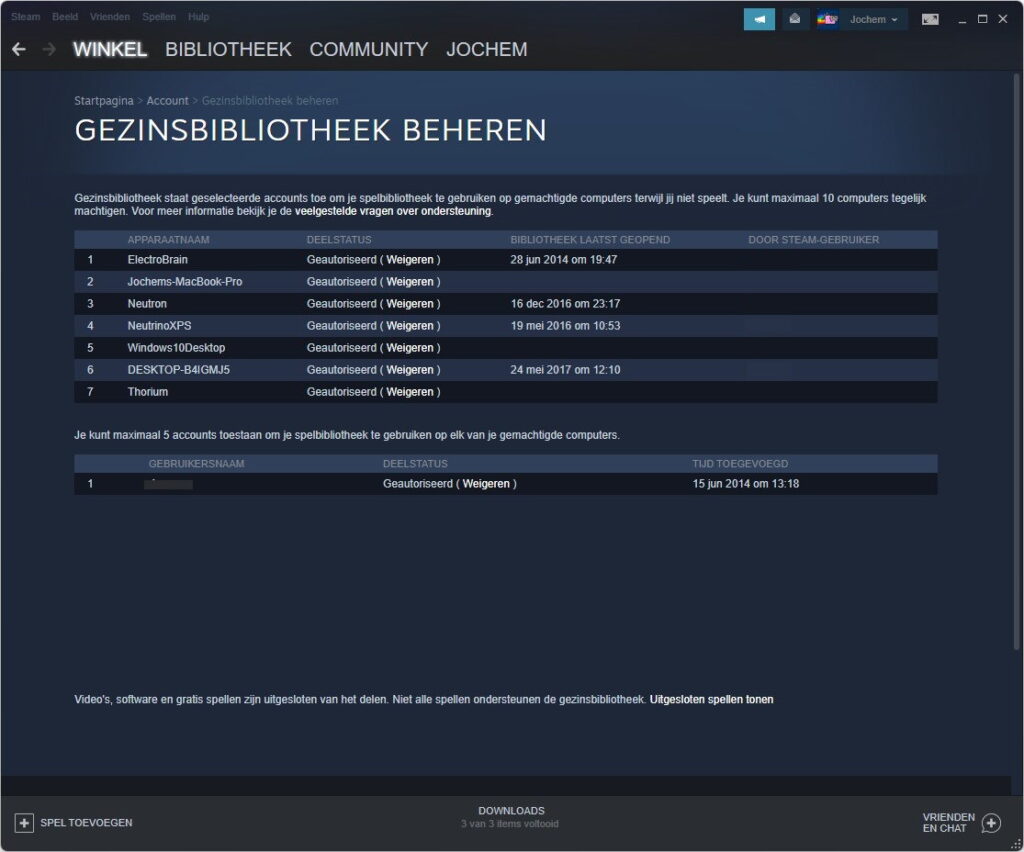The width and height of the screenshot is (1024, 852).
Task: Click Weigeren for Neutron
Action: coord(409,304)
